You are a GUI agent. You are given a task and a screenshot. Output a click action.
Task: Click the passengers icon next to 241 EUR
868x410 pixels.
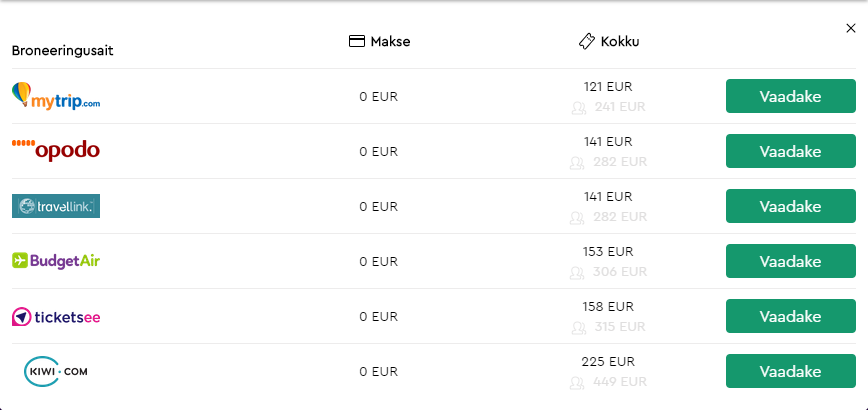(x=578, y=107)
